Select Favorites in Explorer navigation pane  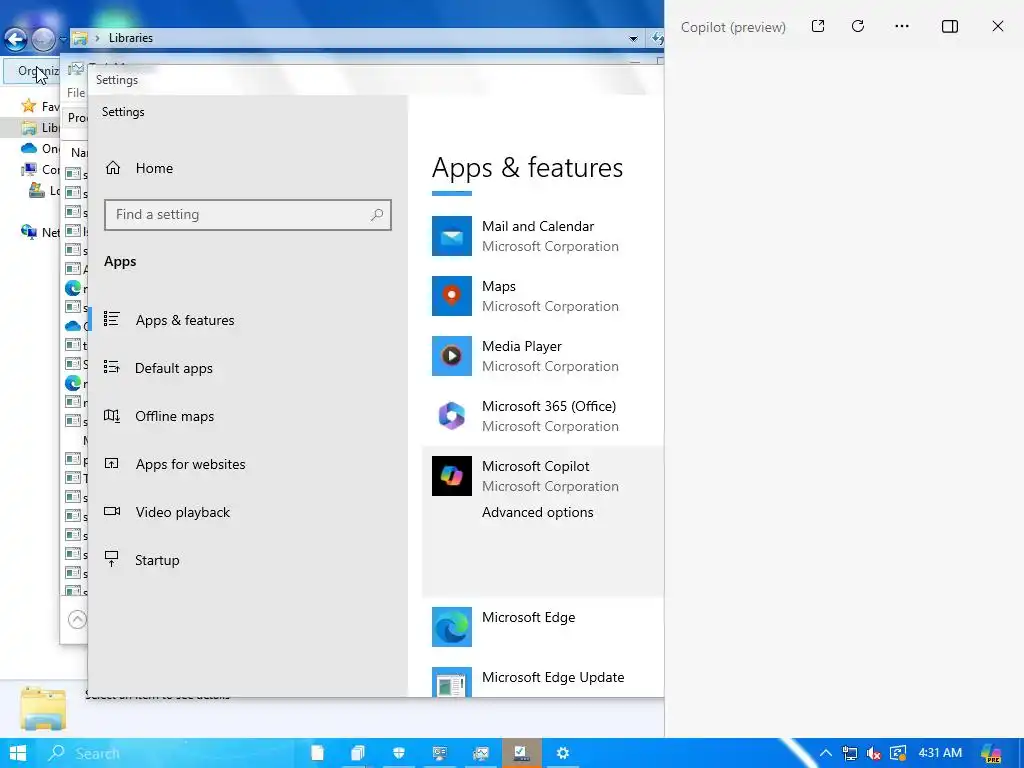40,106
